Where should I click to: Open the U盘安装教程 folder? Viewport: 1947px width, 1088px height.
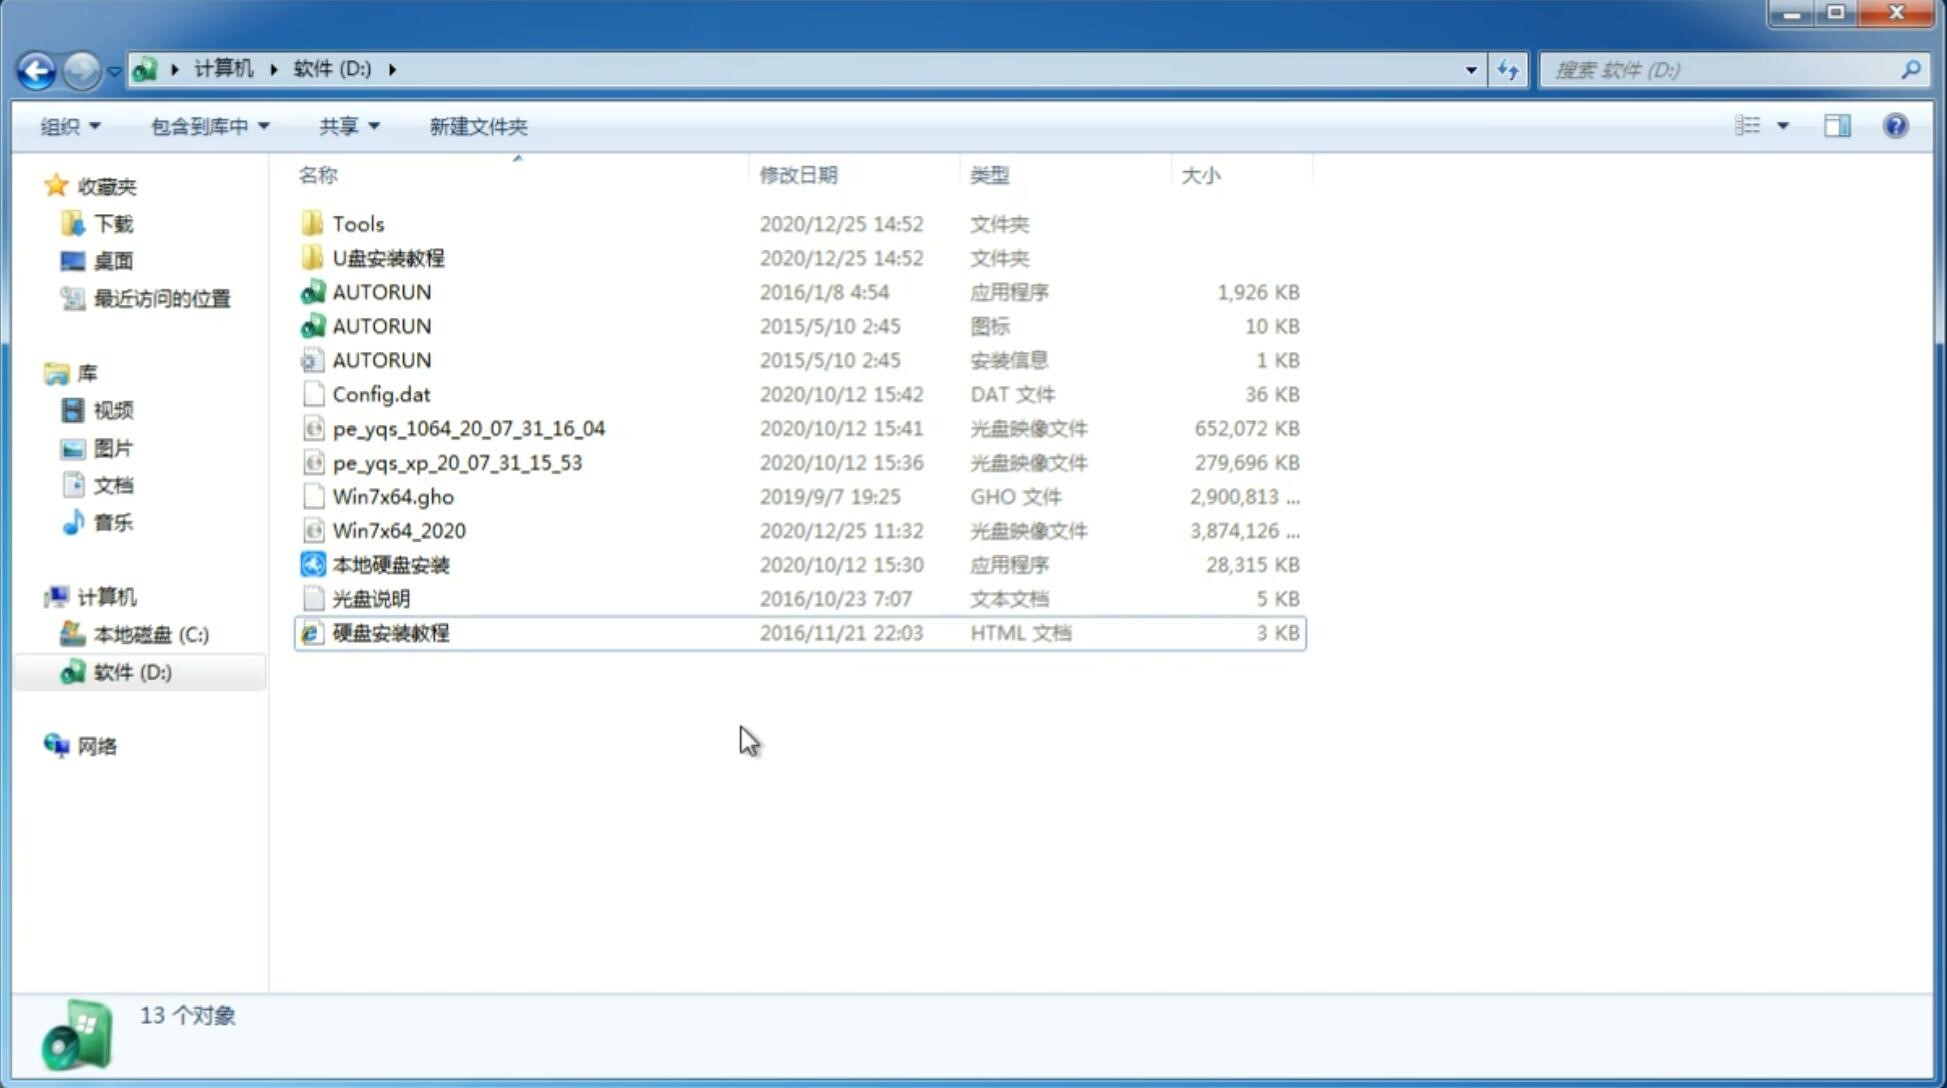point(389,258)
